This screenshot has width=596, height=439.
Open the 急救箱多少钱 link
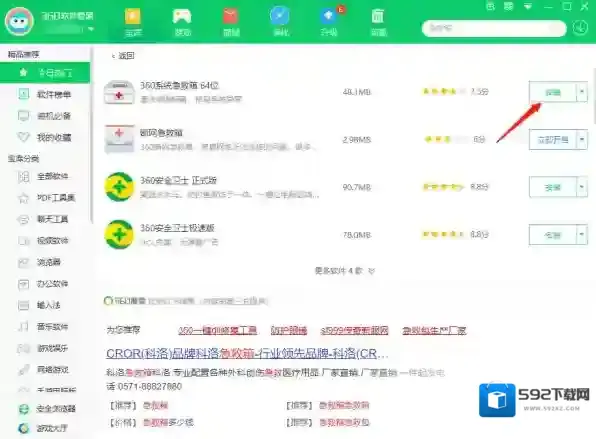(x=168, y=422)
